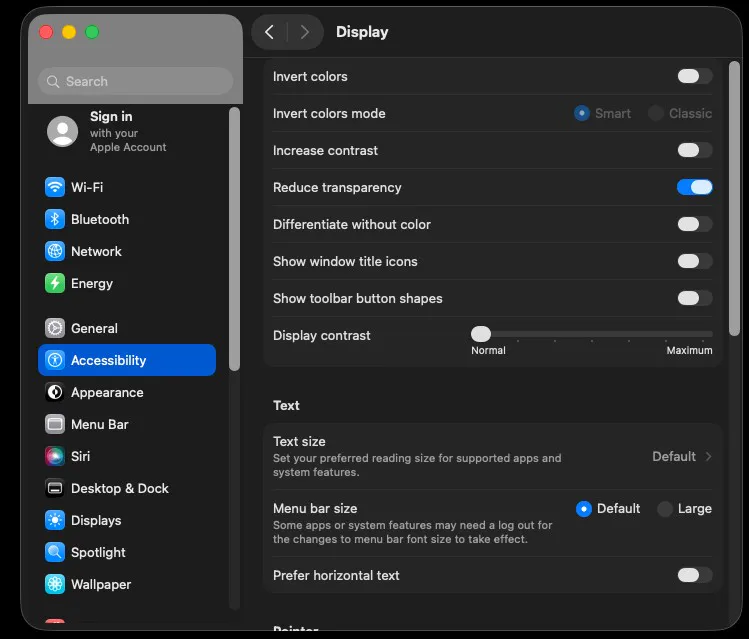Open Bluetooth settings via its icon

(x=55, y=219)
